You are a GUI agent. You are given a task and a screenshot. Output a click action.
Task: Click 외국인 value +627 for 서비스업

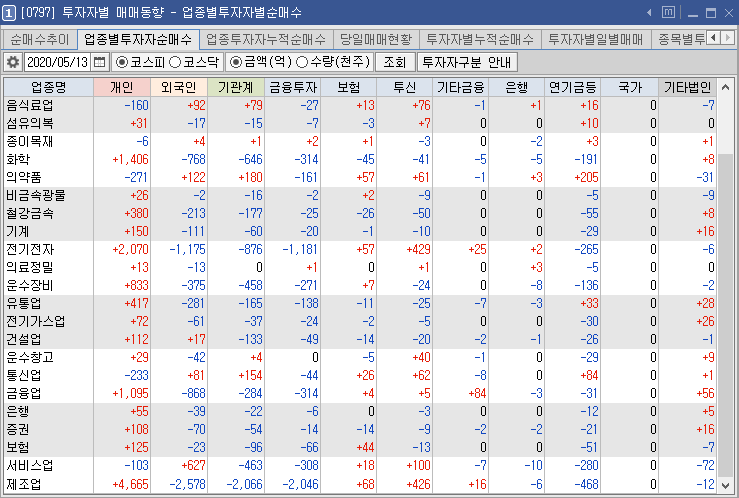coord(193,465)
